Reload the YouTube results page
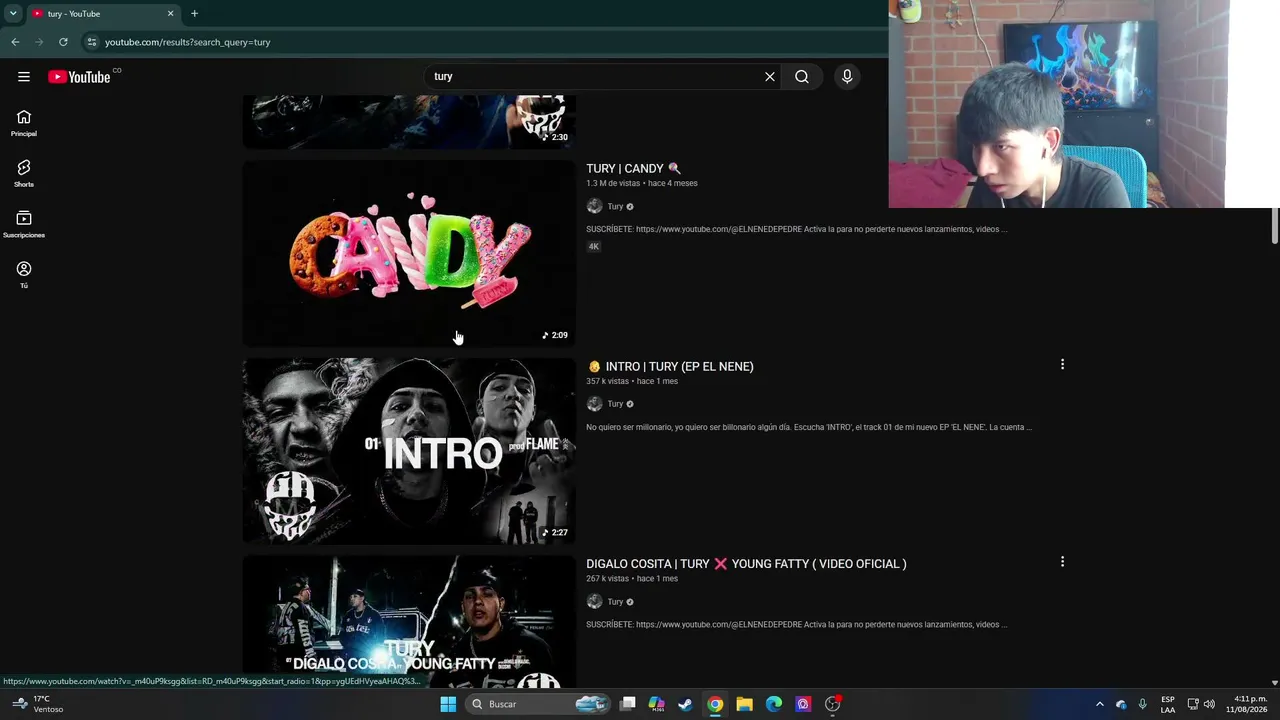 pos(63,42)
